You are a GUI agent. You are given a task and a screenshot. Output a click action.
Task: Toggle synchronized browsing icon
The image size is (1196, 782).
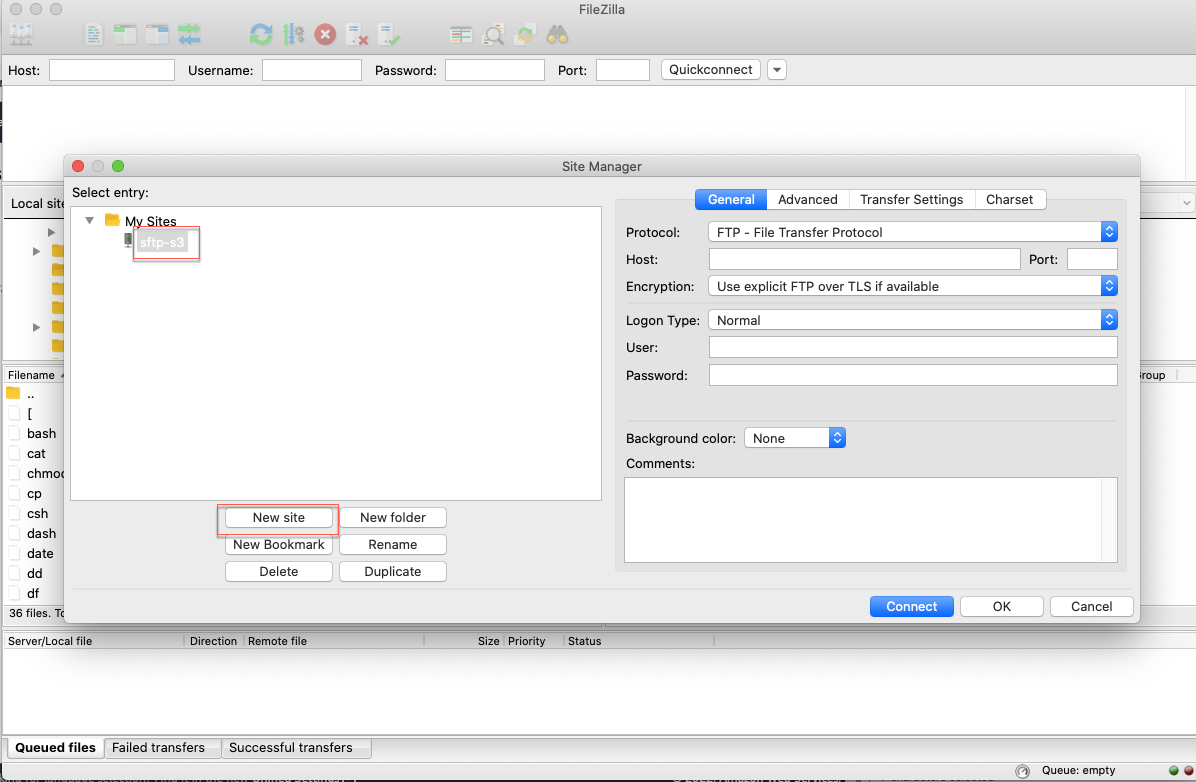[x=525, y=34]
